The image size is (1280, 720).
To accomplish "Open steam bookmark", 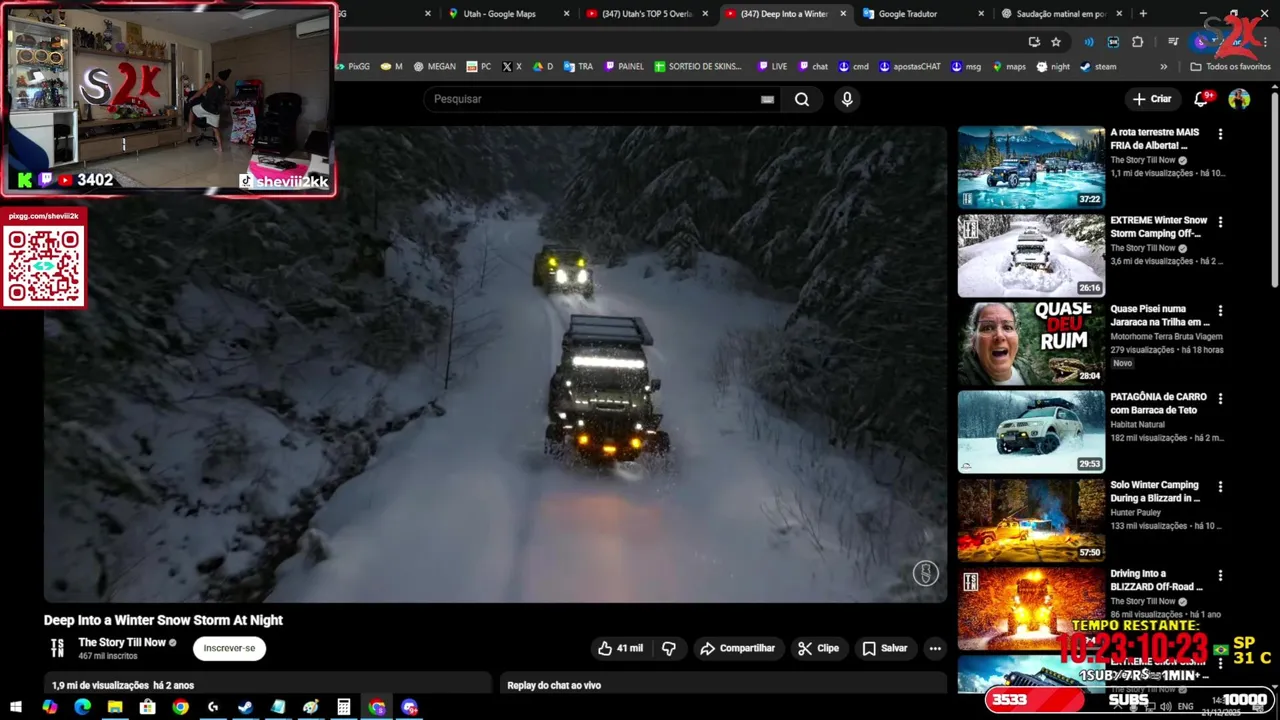I will 1099,67.
